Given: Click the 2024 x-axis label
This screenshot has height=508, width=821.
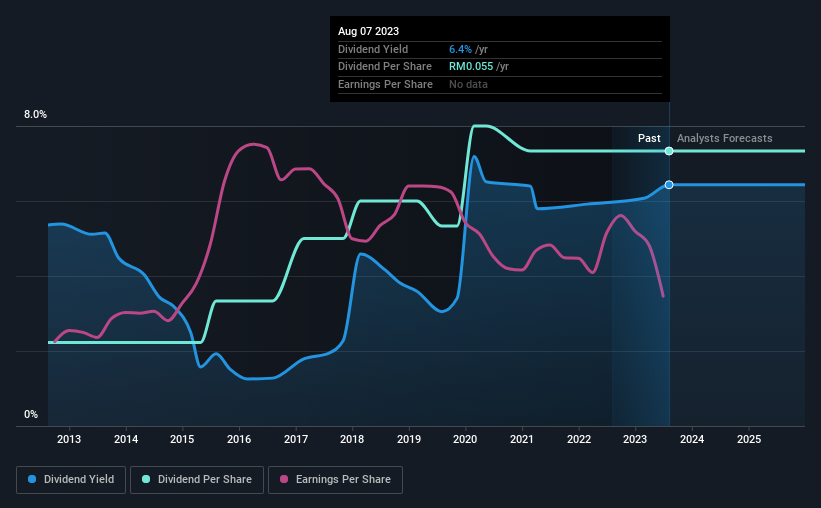Looking at the screenshot, I should click(x=692, y=439).
